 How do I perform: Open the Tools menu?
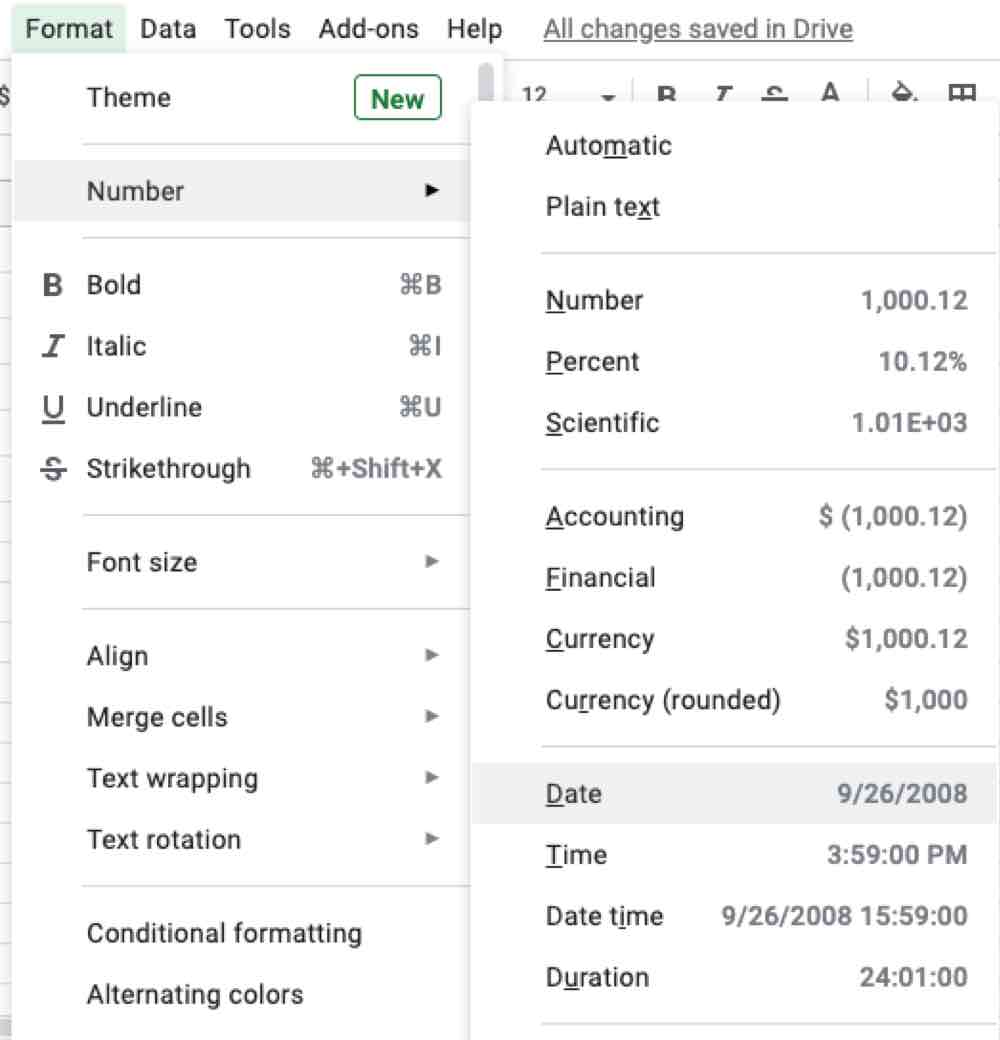256,28
